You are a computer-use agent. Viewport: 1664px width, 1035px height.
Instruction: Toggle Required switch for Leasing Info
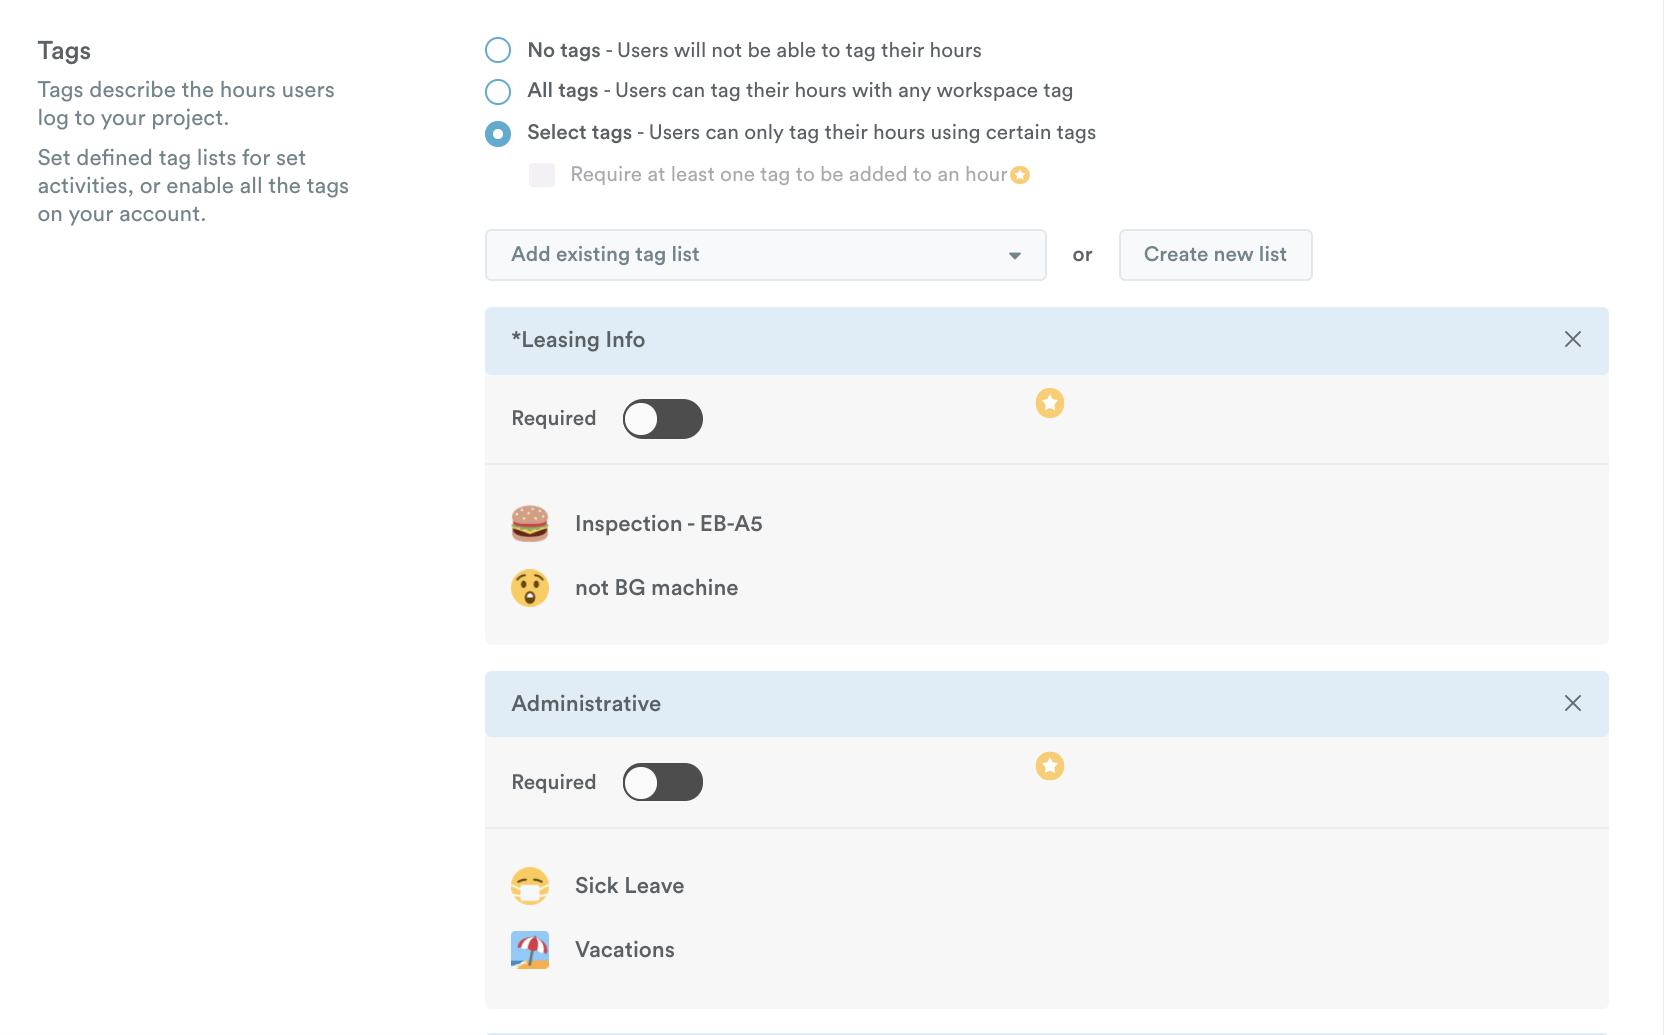click(662, 419)
